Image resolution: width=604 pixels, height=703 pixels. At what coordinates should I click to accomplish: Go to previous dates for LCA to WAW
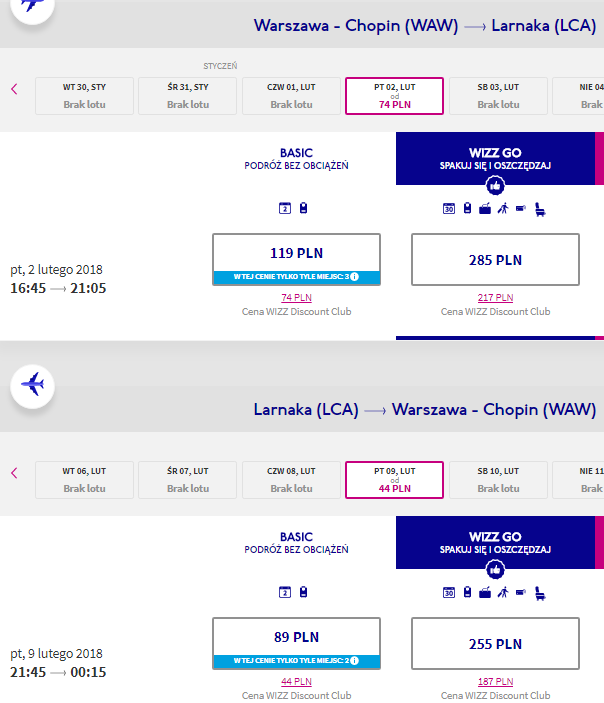pyautogui.click(x=14, y=473)
